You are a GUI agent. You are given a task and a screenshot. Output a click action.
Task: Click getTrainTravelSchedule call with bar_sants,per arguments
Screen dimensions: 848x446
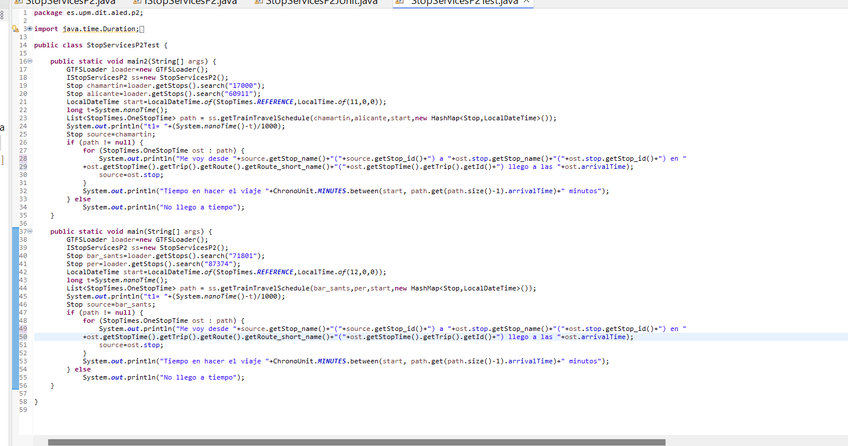pyautogui.click(x=372, y=289)
